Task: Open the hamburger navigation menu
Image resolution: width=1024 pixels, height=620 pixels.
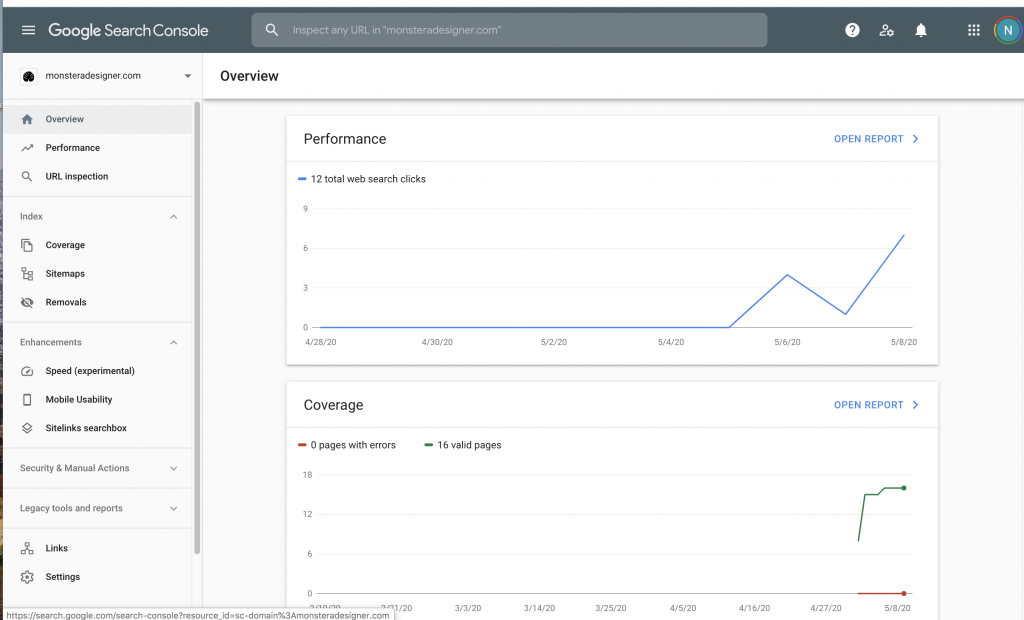Action: pyautogui.click(x=28, y=30)
